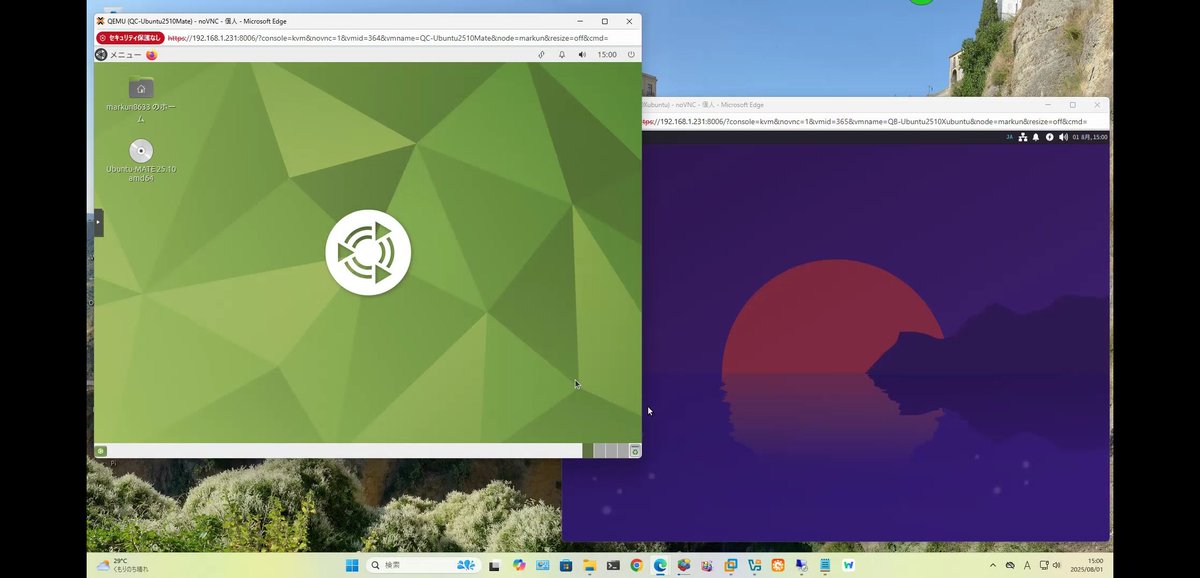The height and width of the screenshot is (578, 1200).
Task: Click the Mate window address bar URL
Action: pyautogui.click(x=388, y=38)
